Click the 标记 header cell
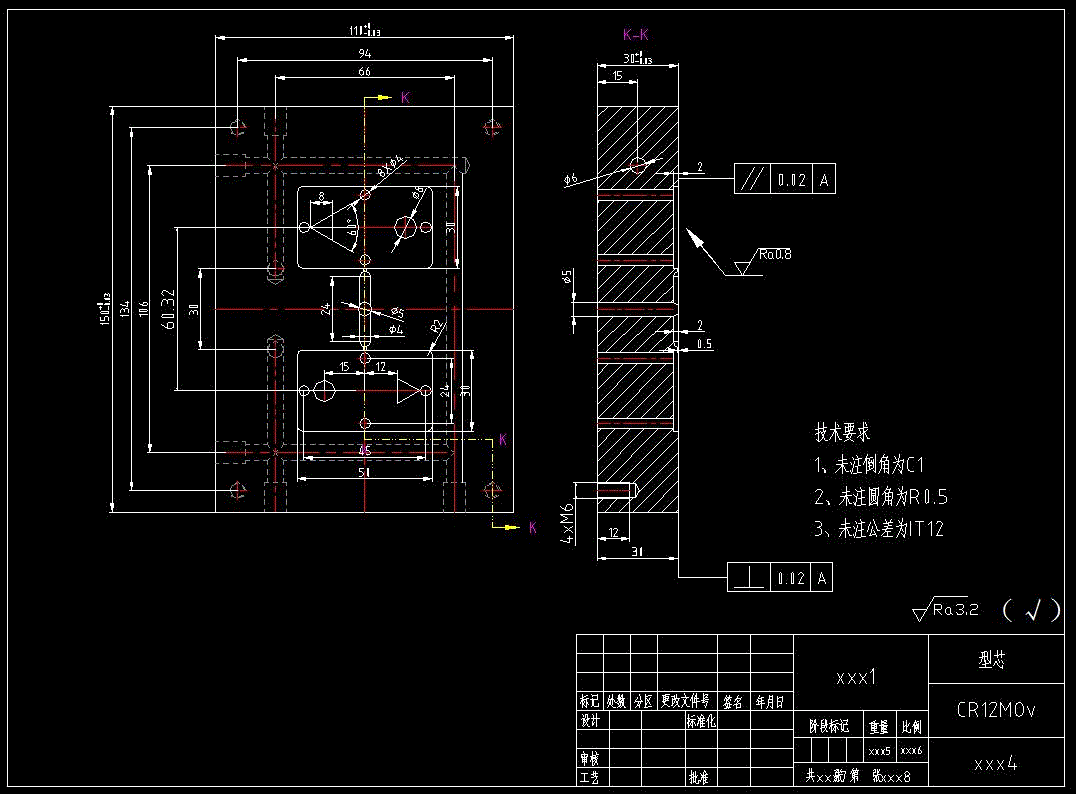The width and height of the screenshot is (1076, 794). coord(589,701)
